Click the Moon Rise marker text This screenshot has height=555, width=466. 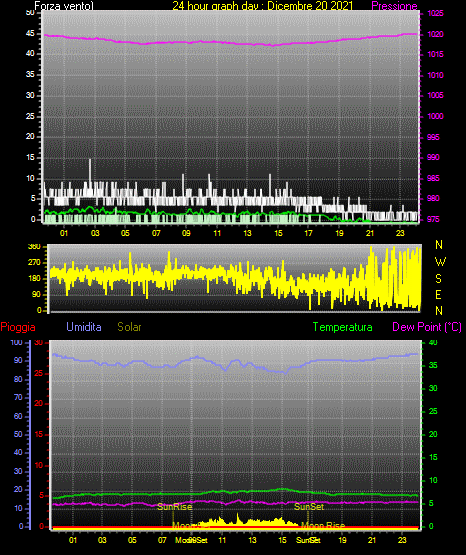point(323,526)
